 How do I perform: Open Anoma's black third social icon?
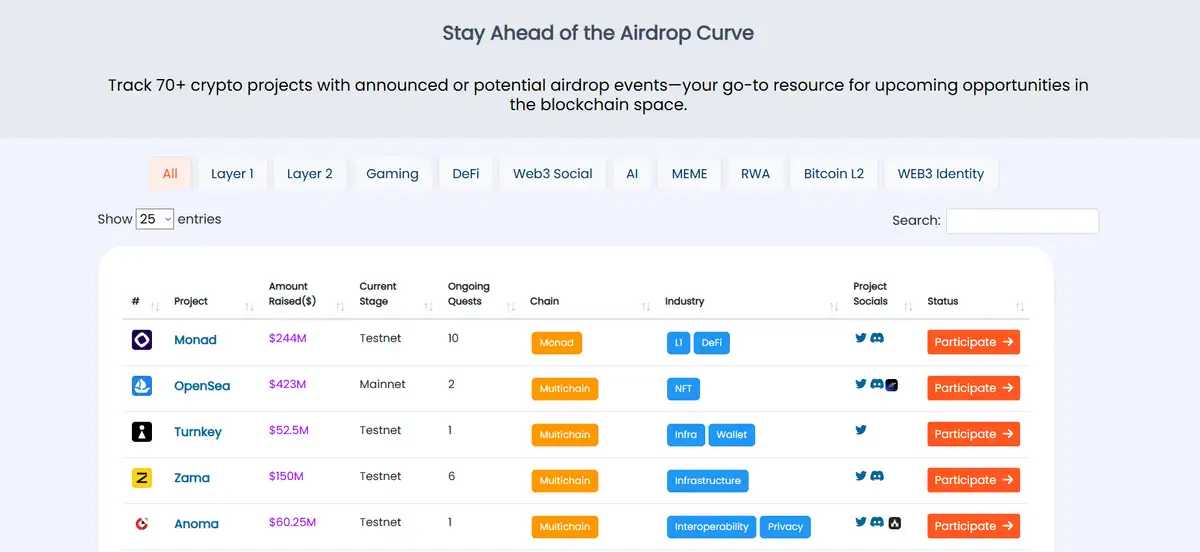(892, 522)
